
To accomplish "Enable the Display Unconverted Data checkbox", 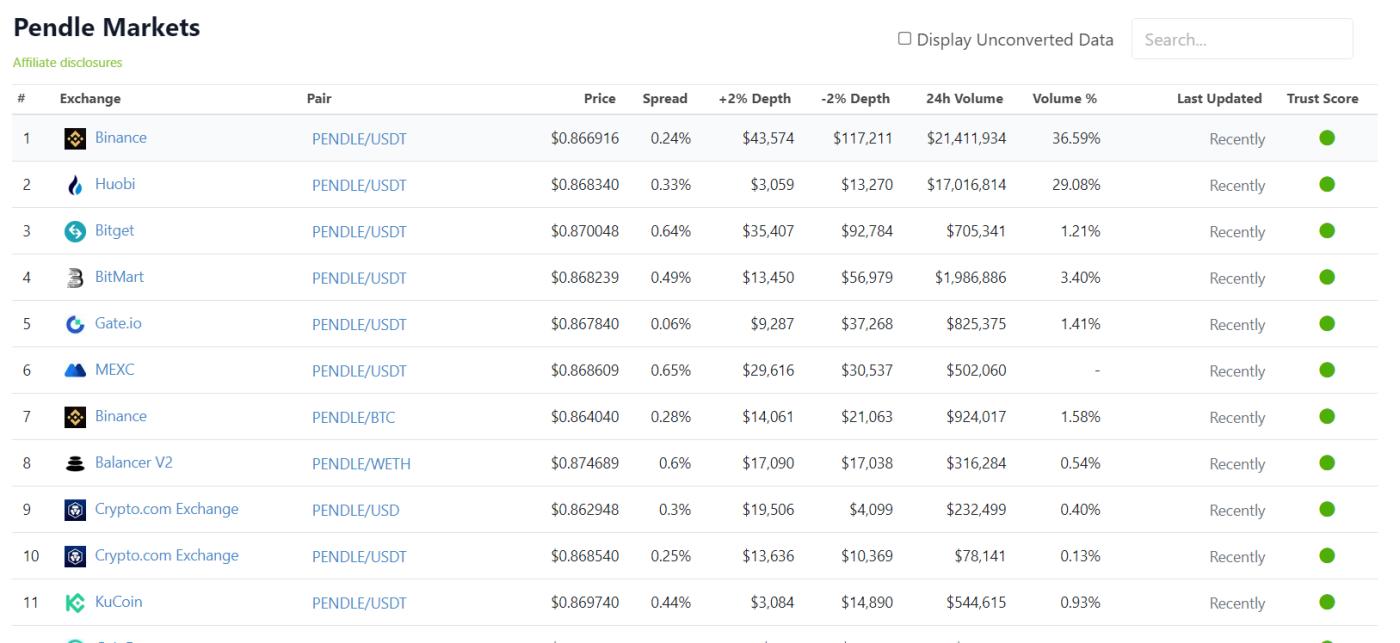I will pyautogui.click(x=904, y=39).
